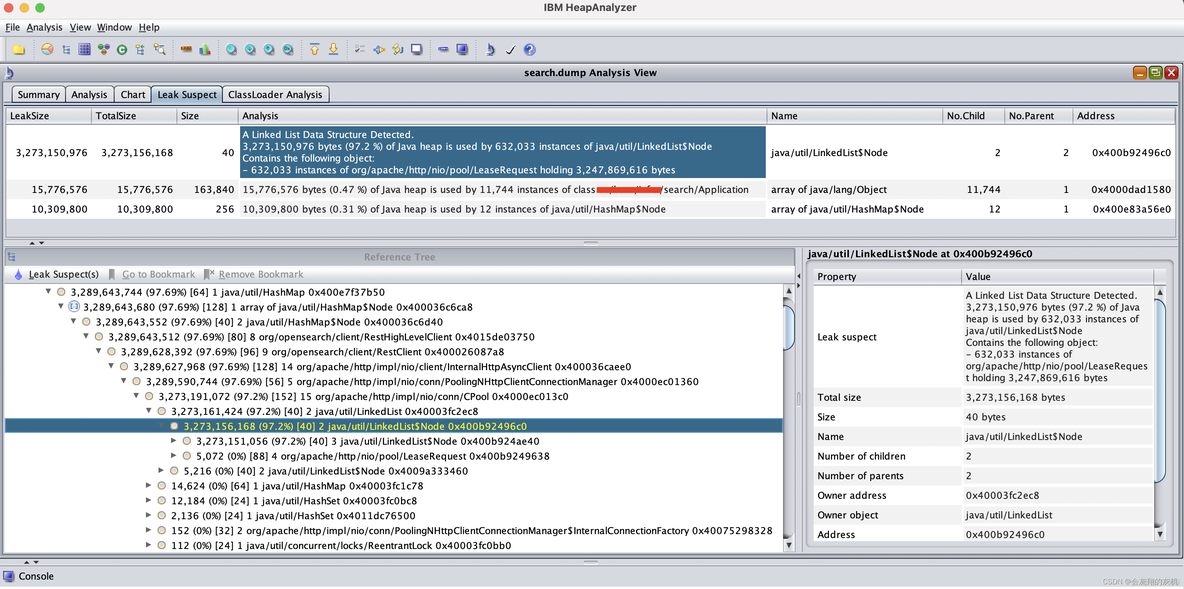Click the microscope toolbar icon
Screen dimensions: 1184x589
(x=490, y=50)
